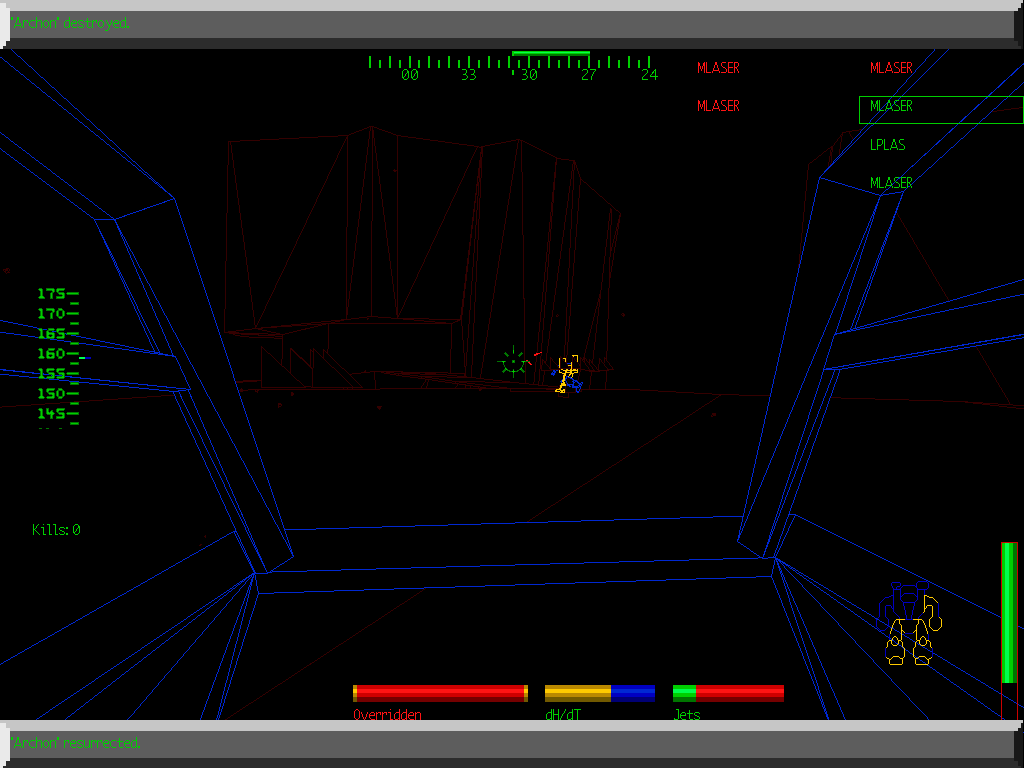Click the Jets fuel bar
1024x768 pixels.
(728, 693)
